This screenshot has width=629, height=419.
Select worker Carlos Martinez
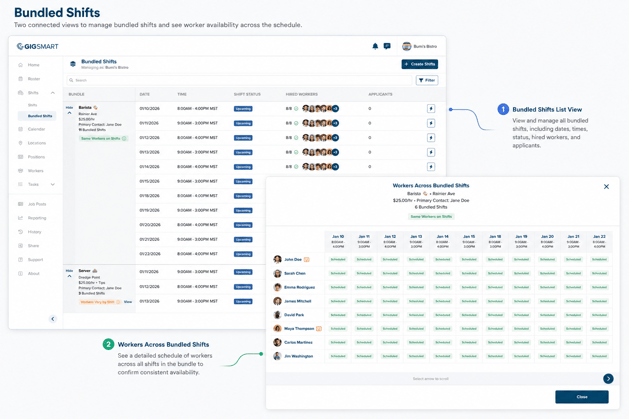[298, 342]
